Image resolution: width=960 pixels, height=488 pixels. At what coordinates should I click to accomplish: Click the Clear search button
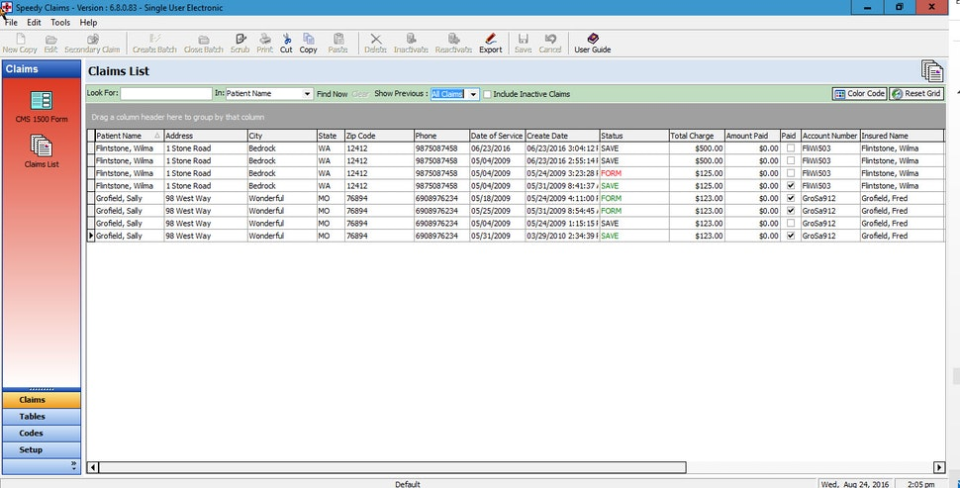point(360,94)
